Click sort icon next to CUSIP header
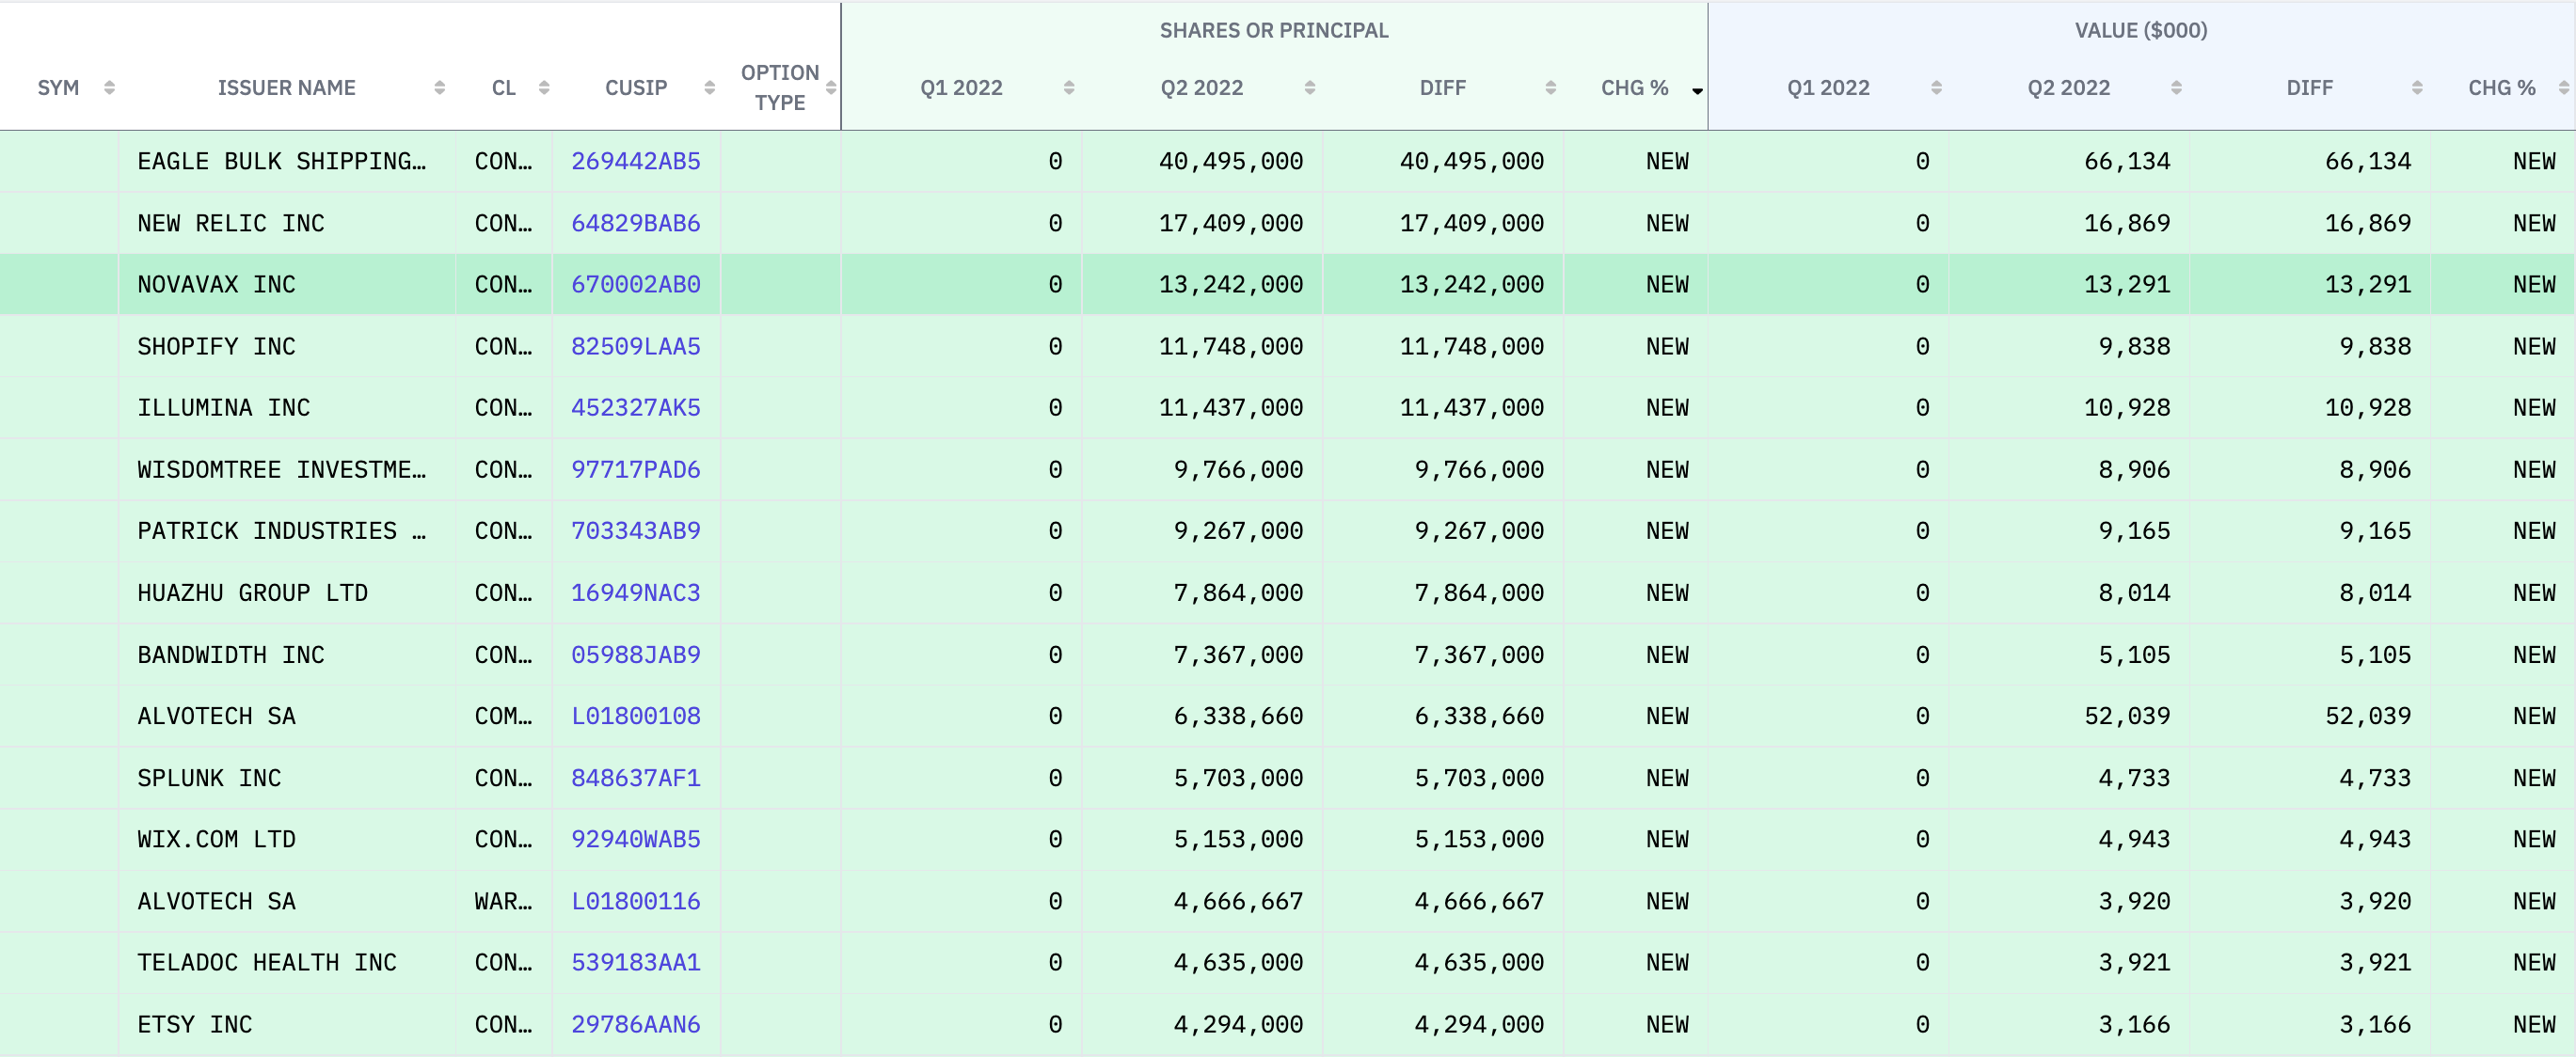Screen dimensions: 2576x1057 point(709,88)
